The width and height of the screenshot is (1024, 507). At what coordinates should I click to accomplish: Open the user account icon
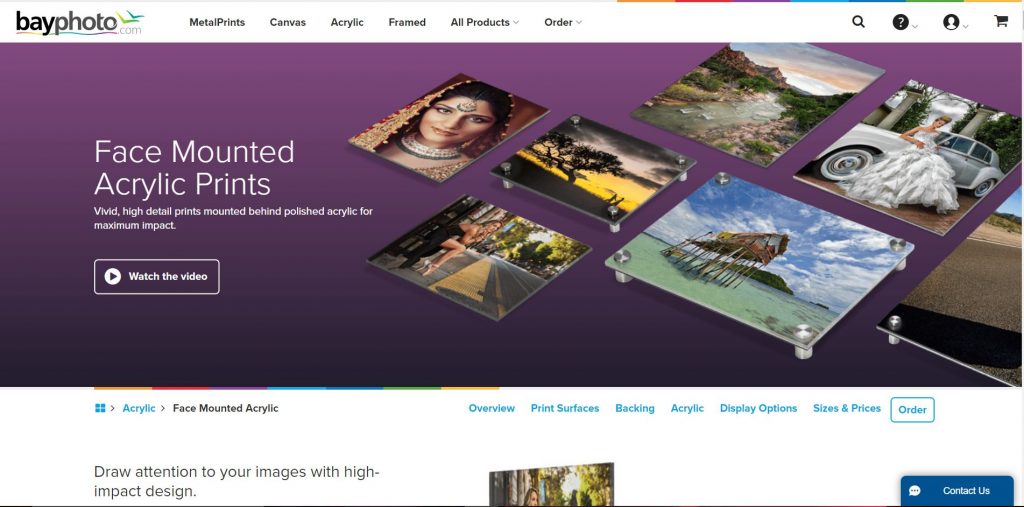(951, 22)
